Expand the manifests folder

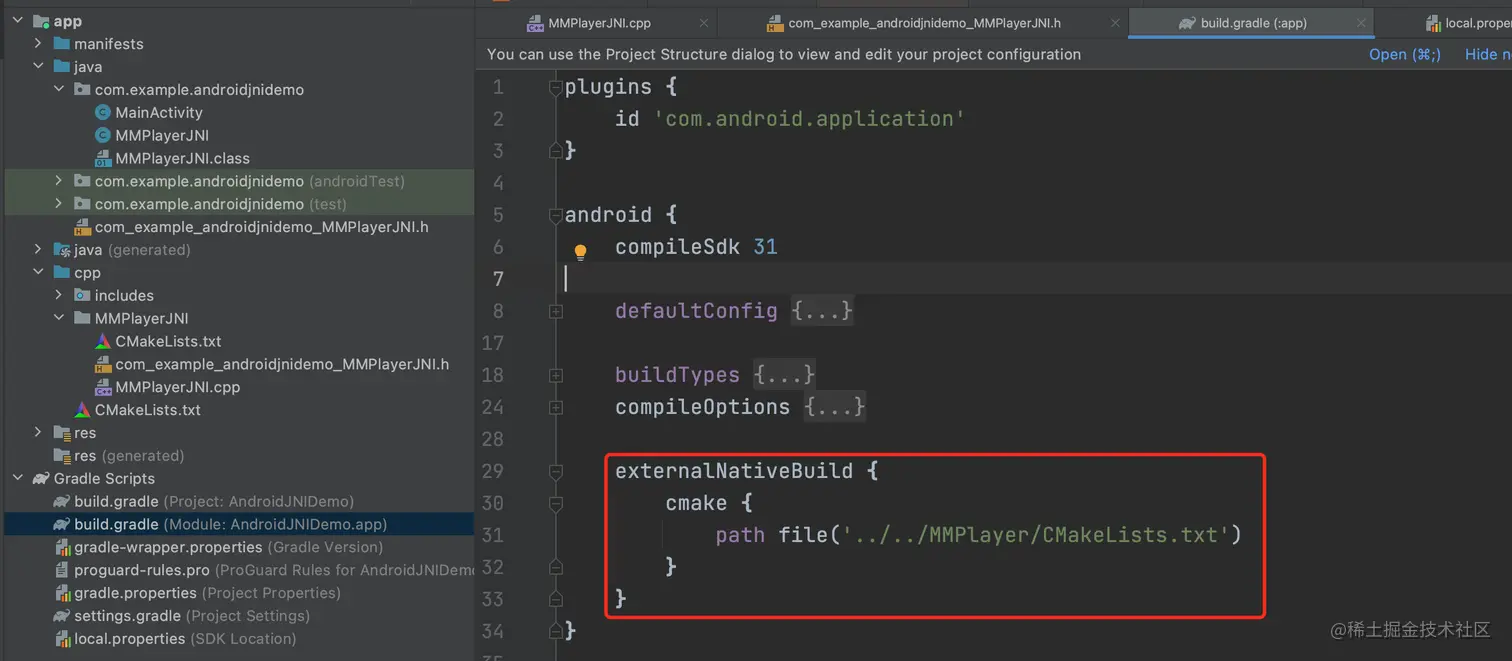click(38, 44)
